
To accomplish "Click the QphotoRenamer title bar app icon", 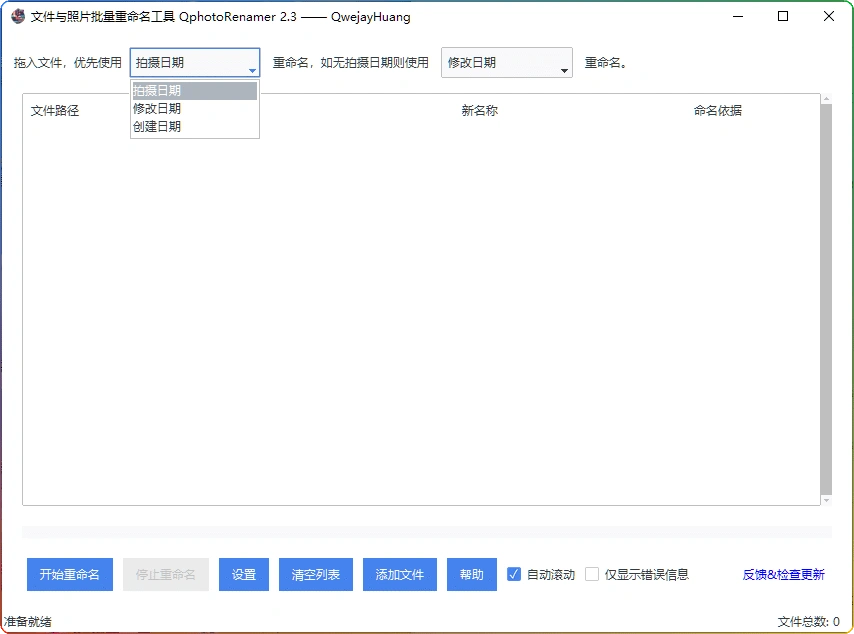I will [17, 16].
